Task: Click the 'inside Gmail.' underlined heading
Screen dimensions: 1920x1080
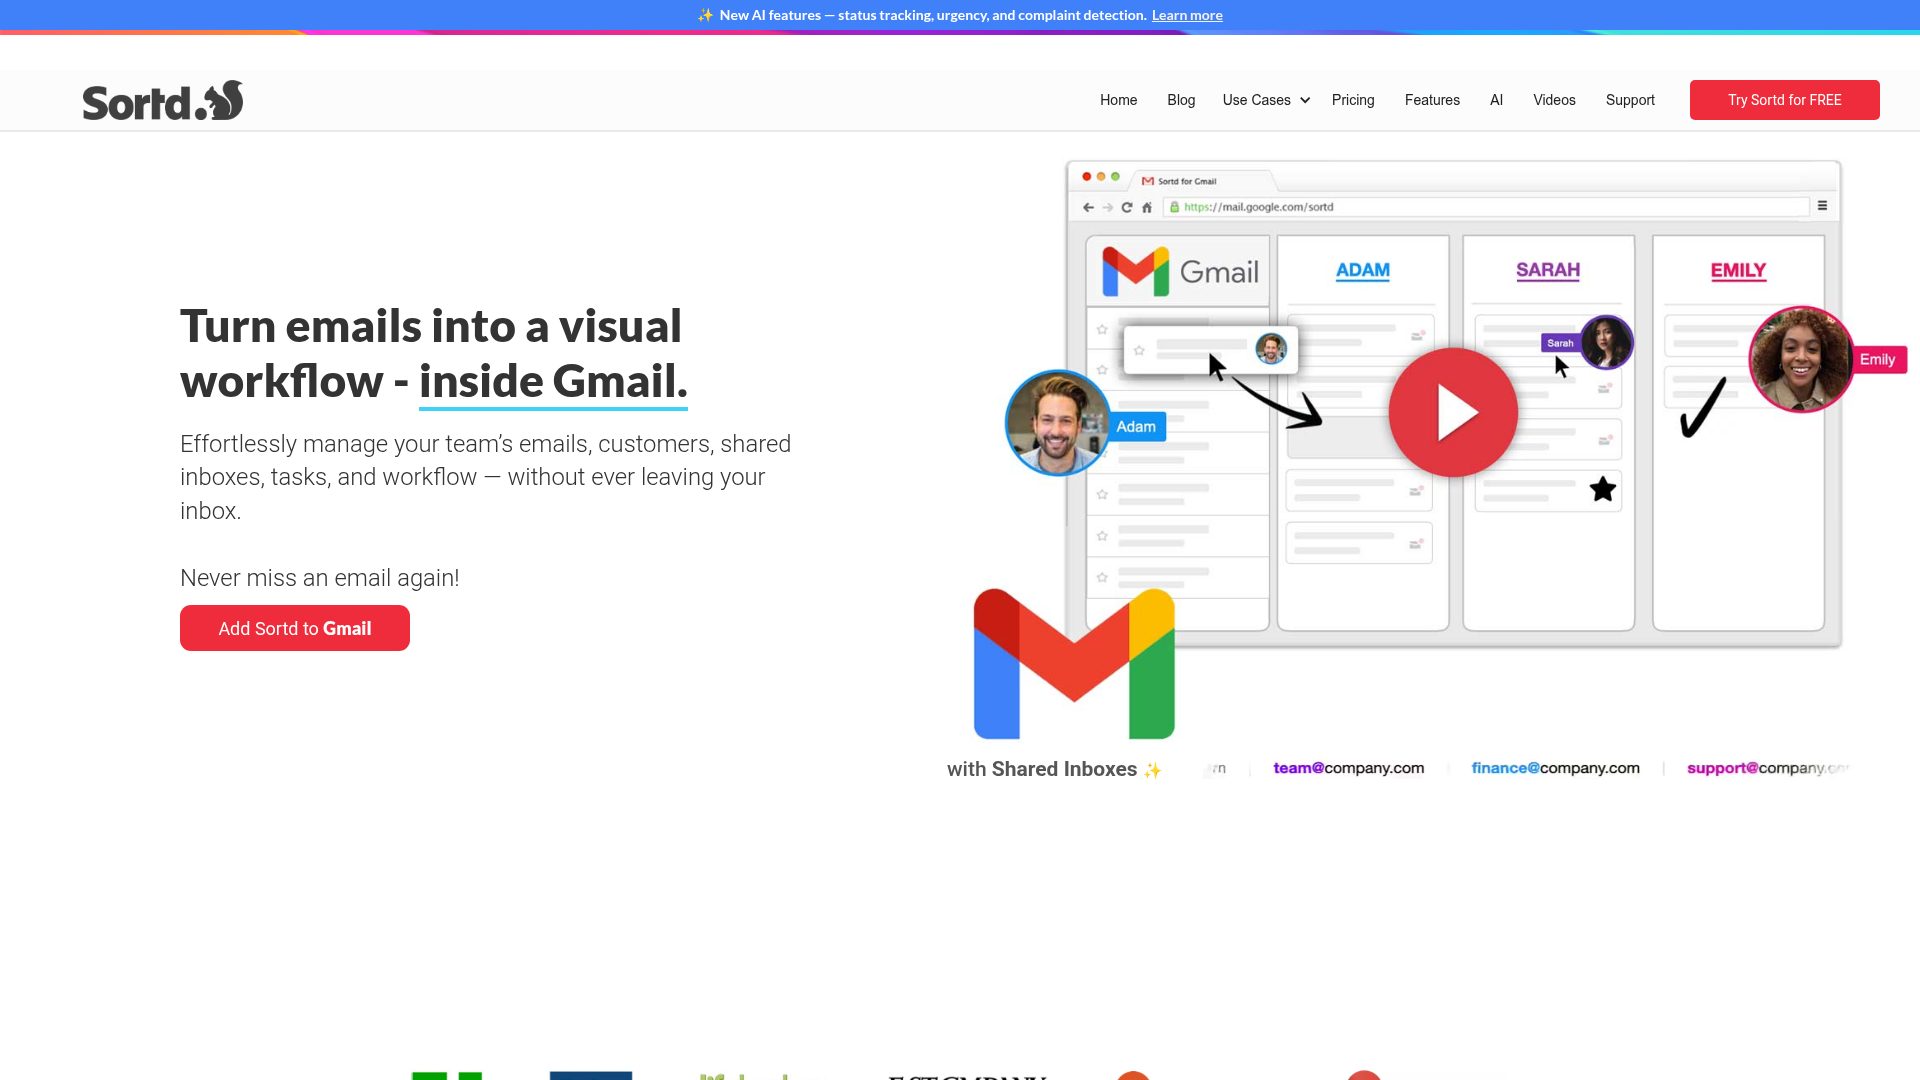Action: click(553, 382)
